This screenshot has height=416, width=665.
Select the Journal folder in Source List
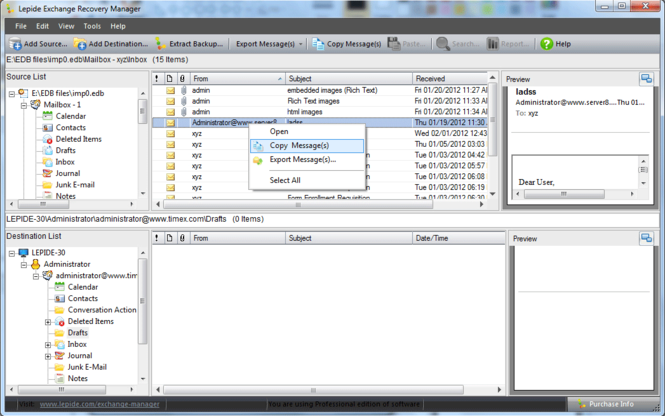coord(67,173)
